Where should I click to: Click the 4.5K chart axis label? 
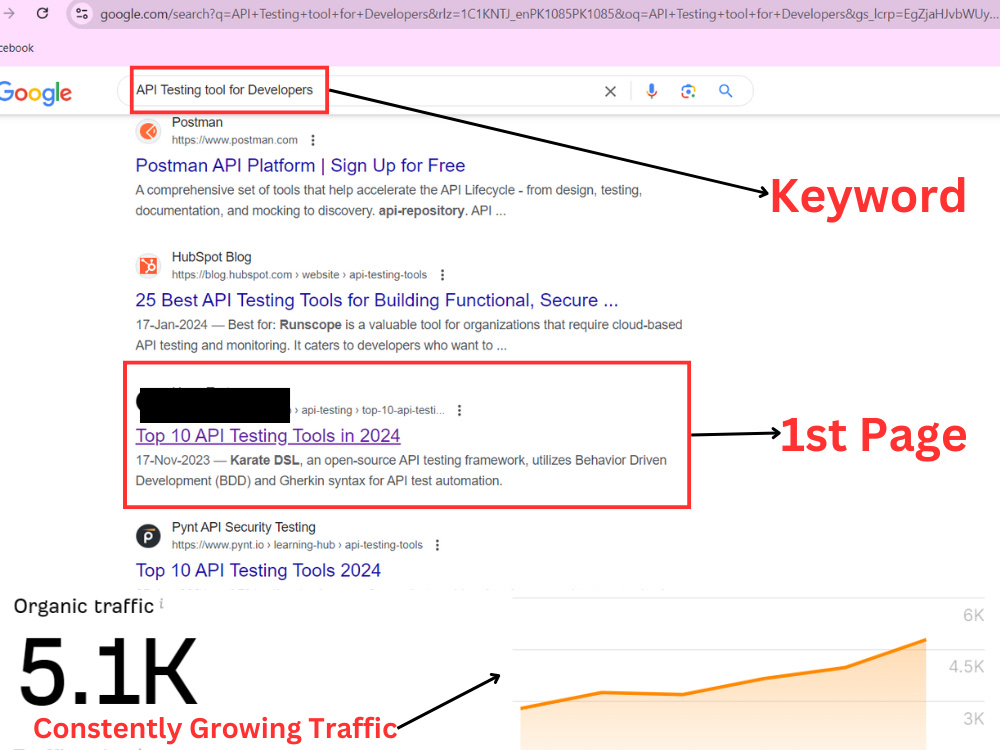click(966, 667)
